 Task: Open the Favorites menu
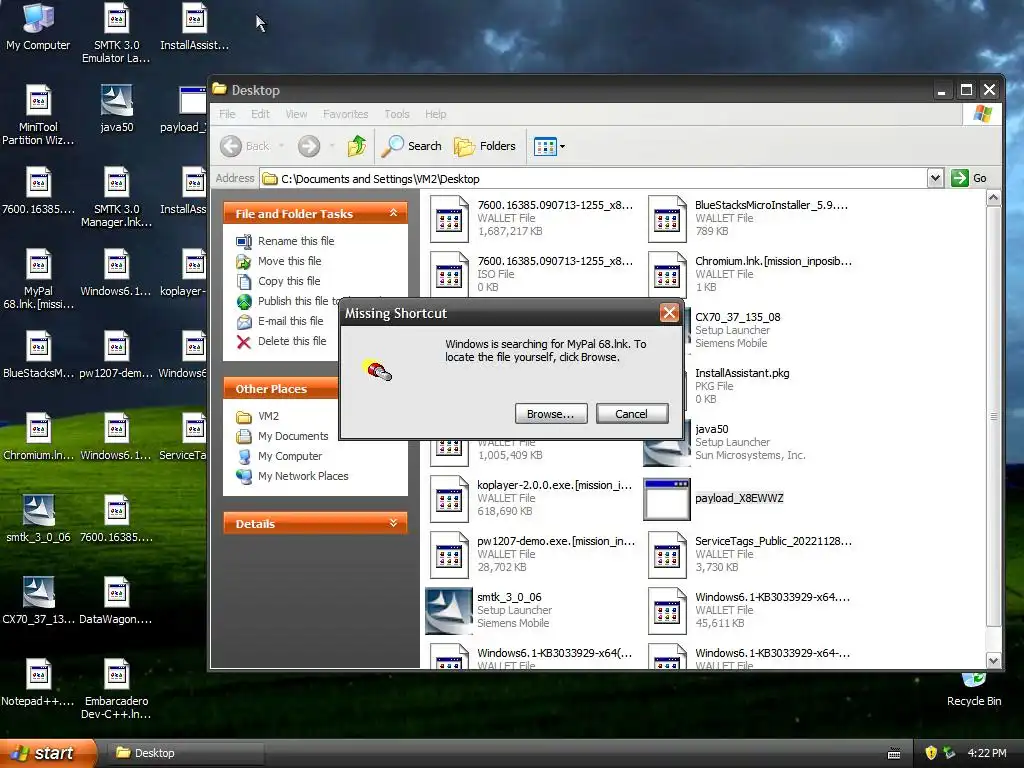point(345,114)
